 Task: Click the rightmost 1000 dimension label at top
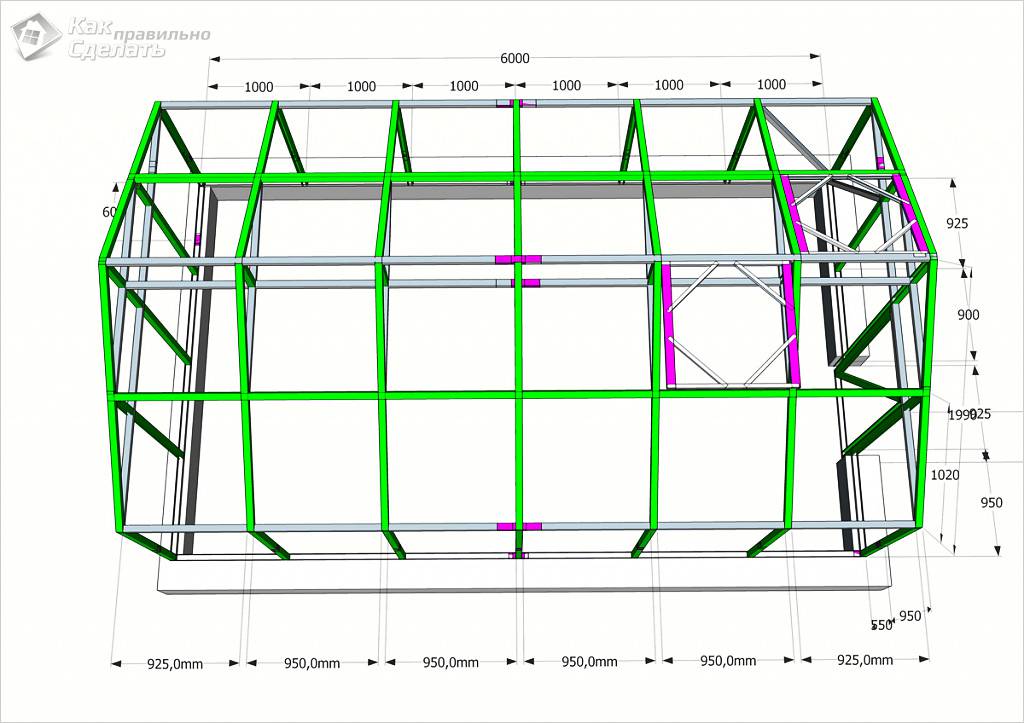(771, 85)
